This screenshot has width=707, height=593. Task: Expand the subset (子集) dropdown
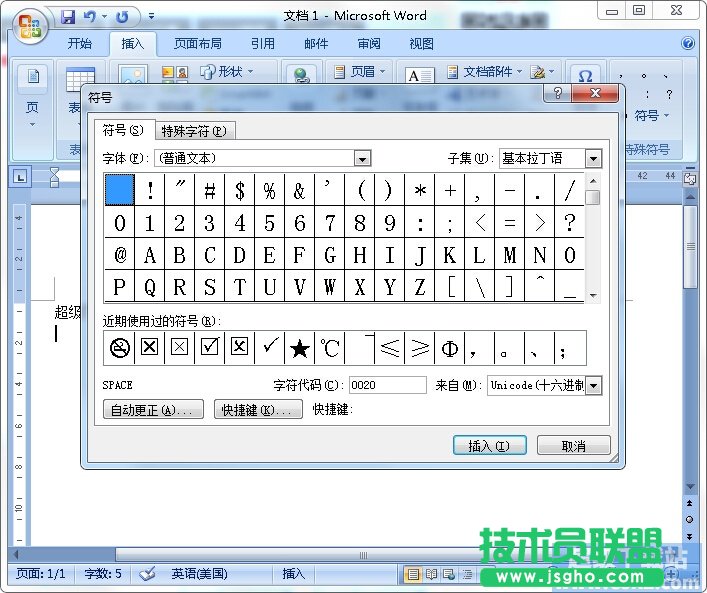(x=593, y=158)
